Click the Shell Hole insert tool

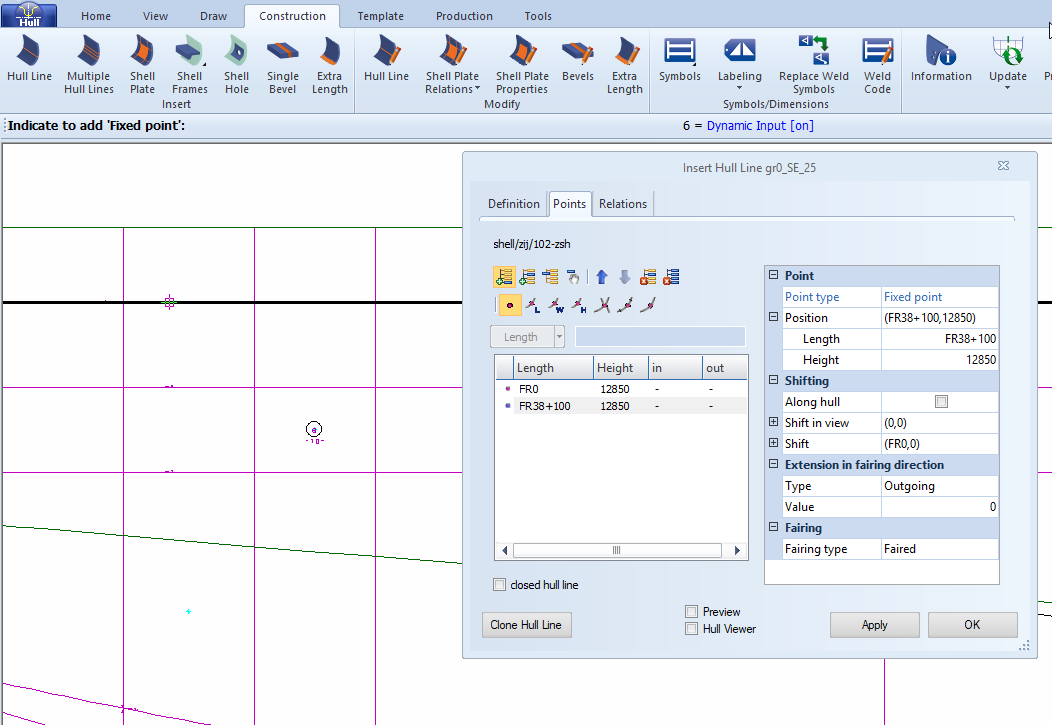pos(236,64)
